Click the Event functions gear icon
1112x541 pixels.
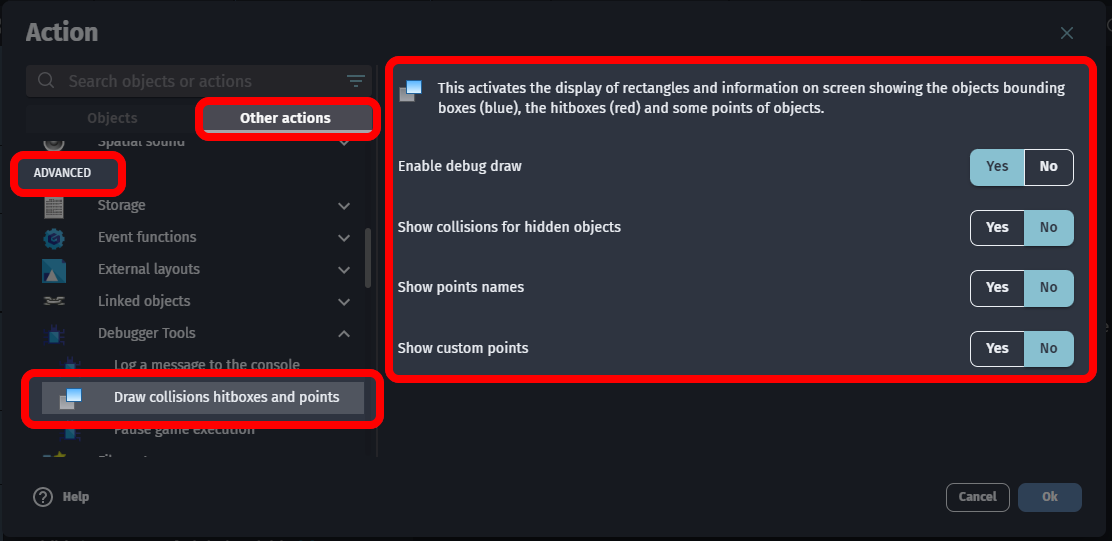54,238
